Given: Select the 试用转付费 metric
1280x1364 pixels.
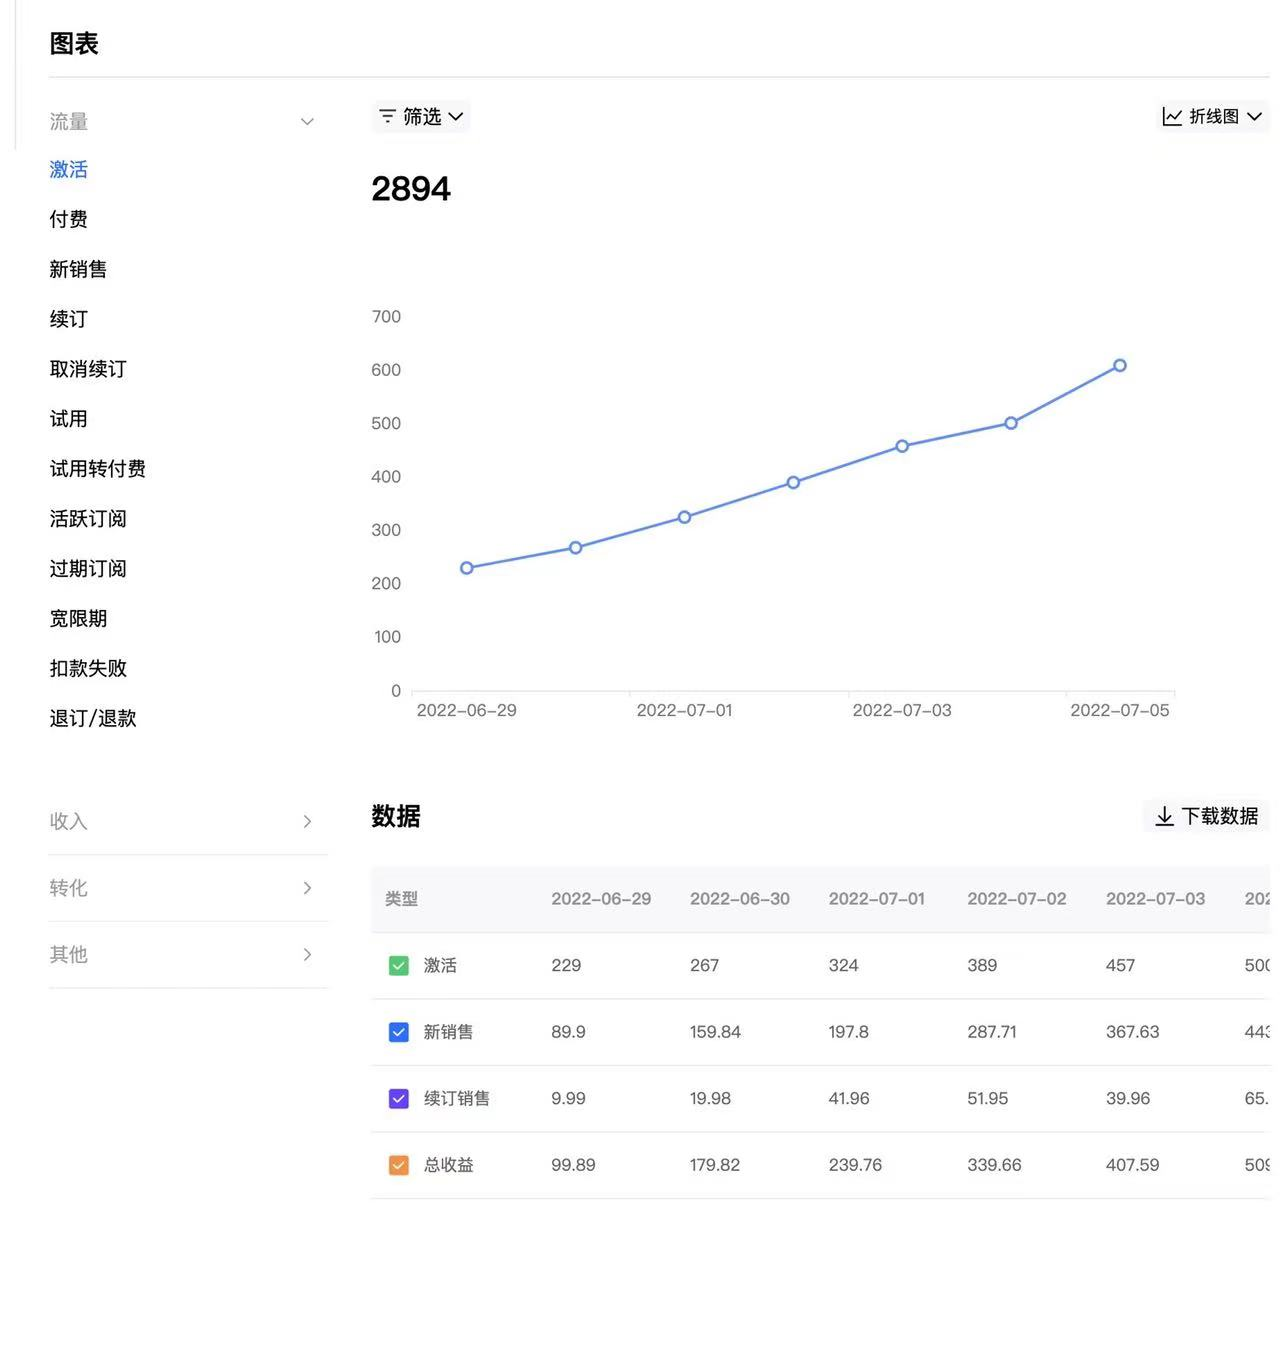Looking at the screenshot, I should [x=98, y=468].
